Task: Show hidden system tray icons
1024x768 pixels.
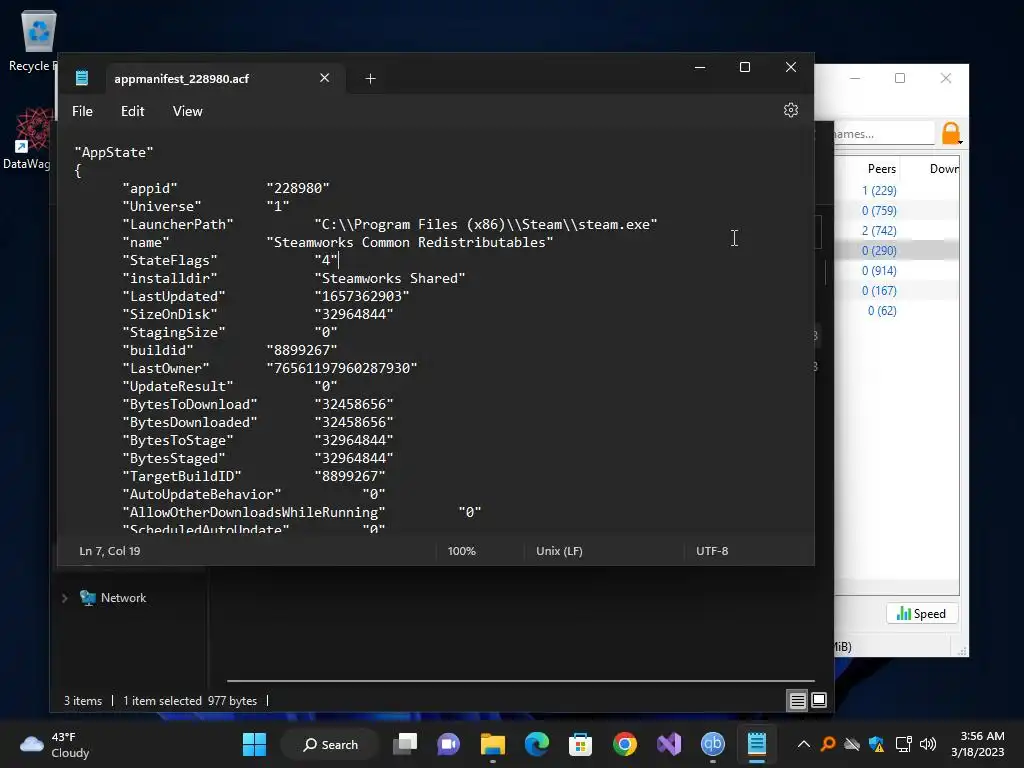Action: coord(804,744)
